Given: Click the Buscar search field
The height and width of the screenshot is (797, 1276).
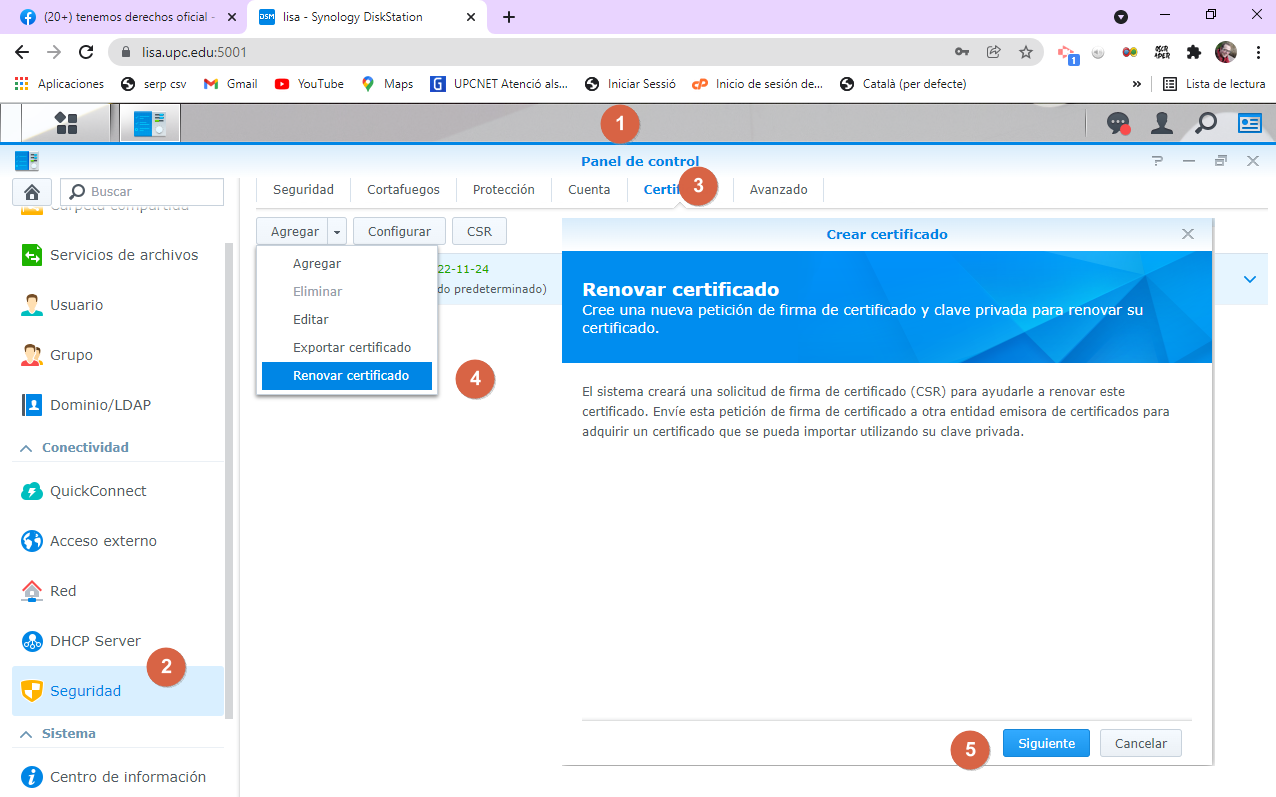Looking at the screenshot, I should [x=150, y=192].
